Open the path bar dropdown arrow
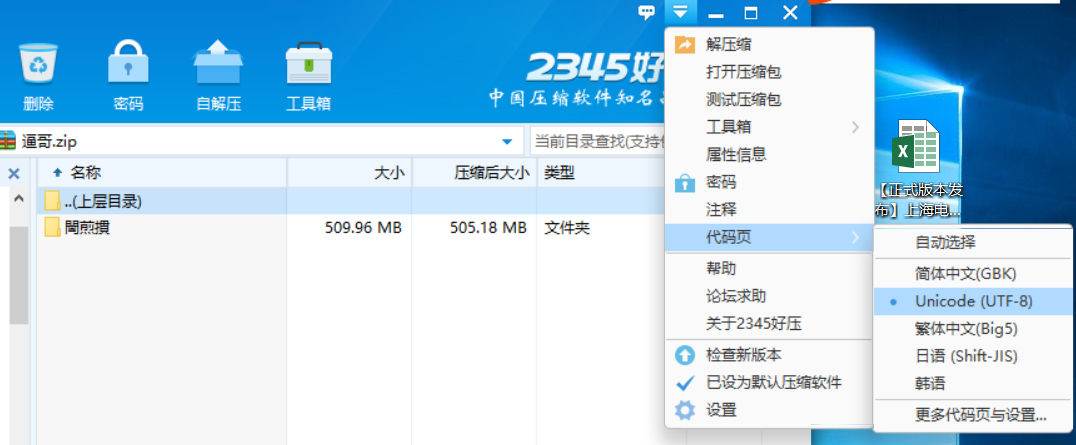 pos(507,141)
